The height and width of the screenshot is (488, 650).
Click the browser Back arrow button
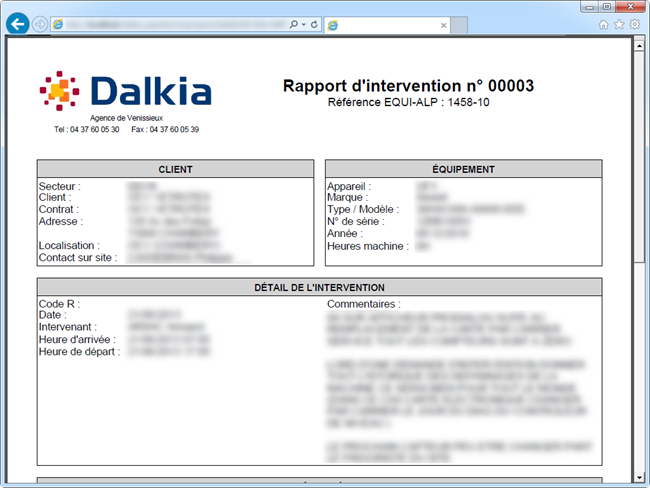point(17,24)
